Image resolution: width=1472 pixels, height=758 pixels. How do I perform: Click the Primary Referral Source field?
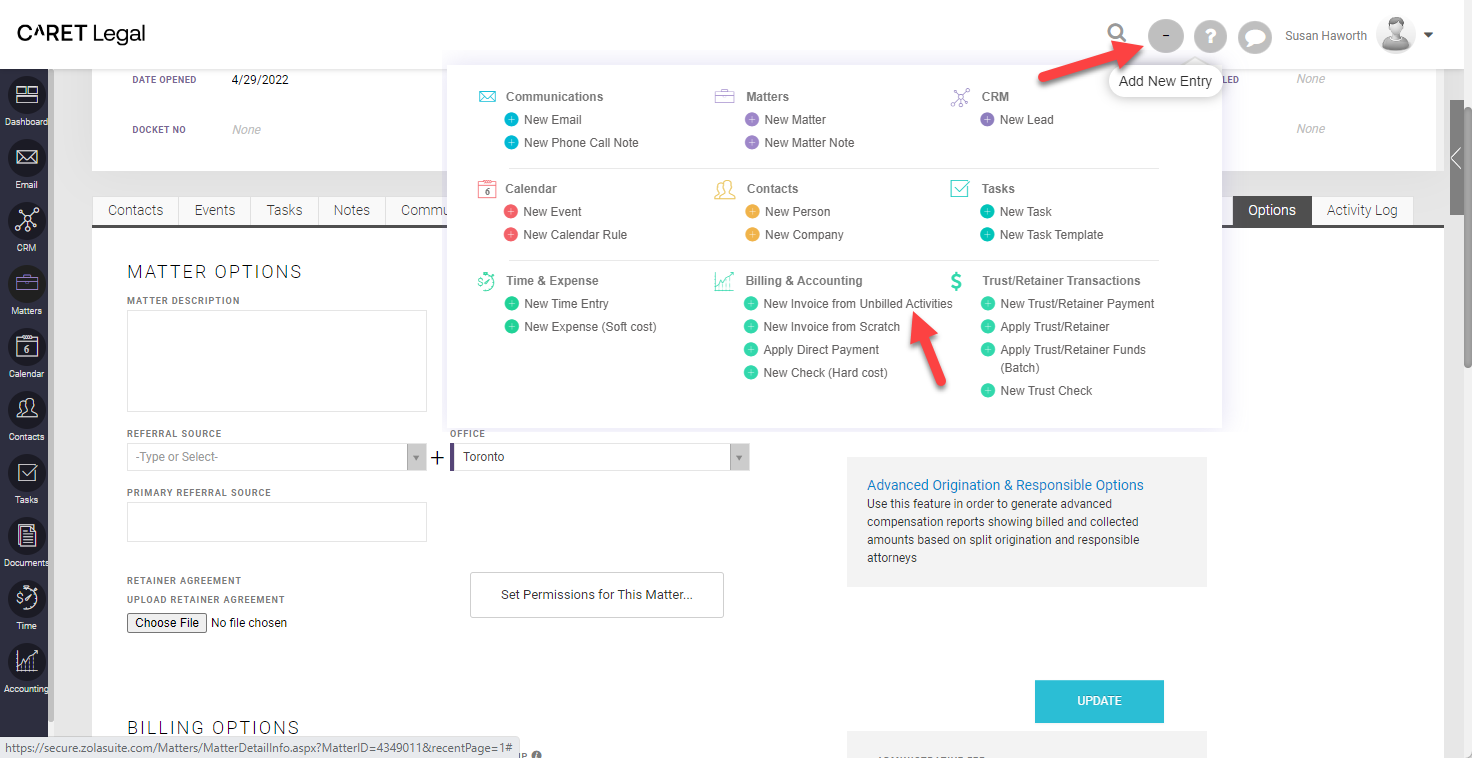click(277, 522)
